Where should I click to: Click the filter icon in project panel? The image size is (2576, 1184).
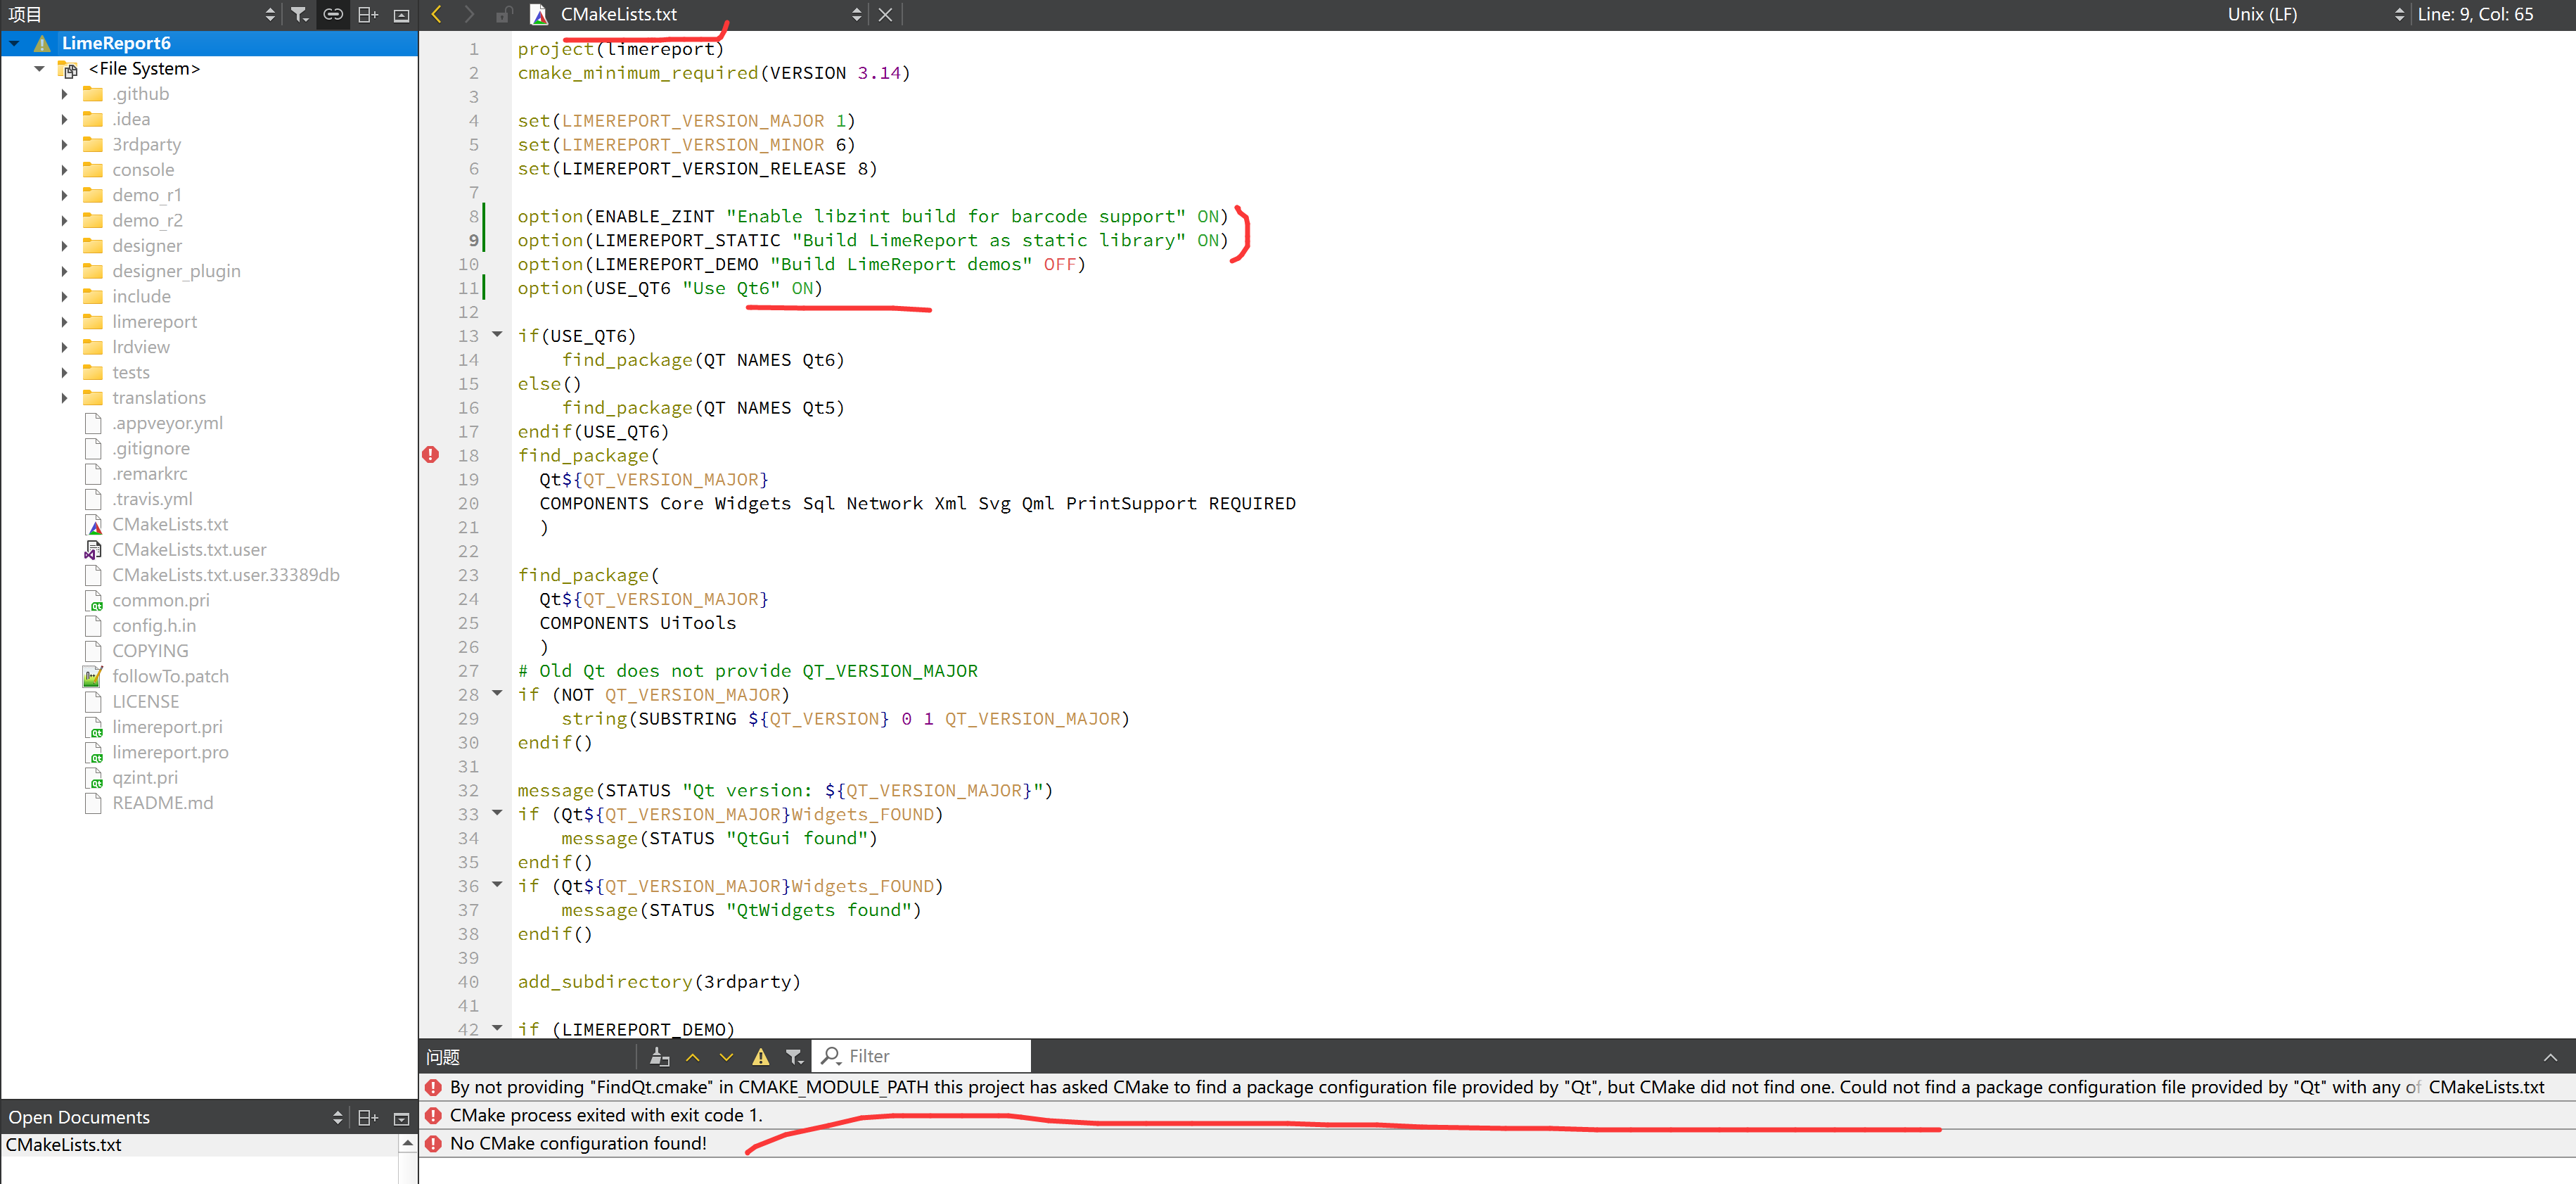pos(299,14)
